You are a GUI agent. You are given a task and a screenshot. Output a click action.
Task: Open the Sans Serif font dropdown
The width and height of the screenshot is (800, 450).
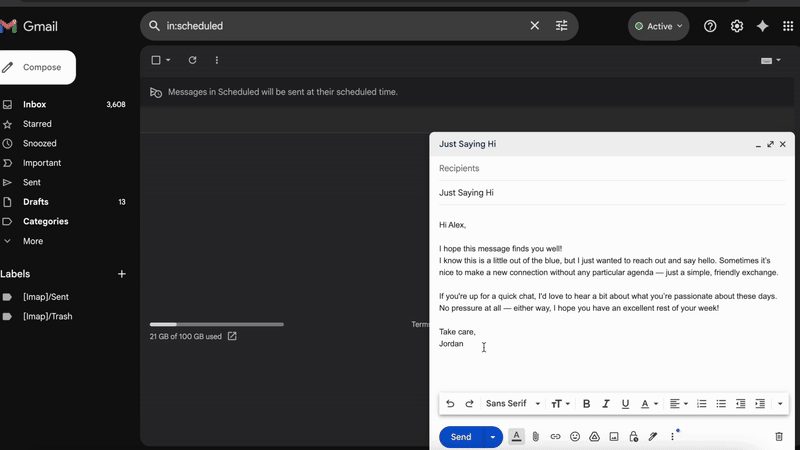[x=512, y=404]
